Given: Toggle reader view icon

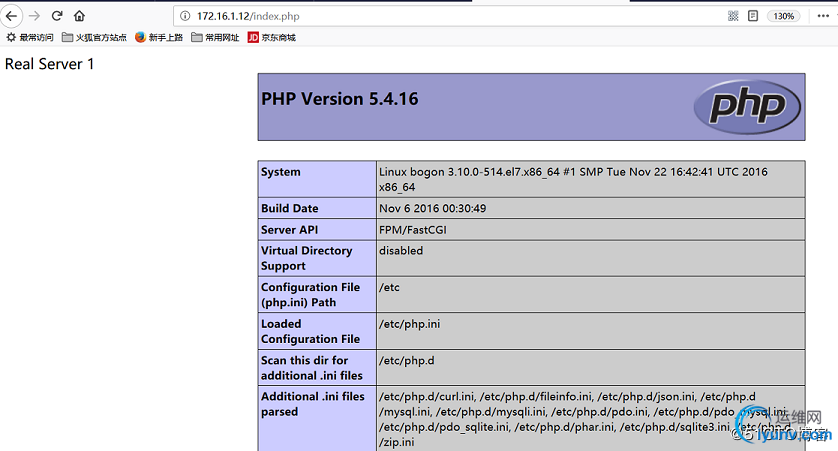Looking at the screenshot, I should click(753, 16).
